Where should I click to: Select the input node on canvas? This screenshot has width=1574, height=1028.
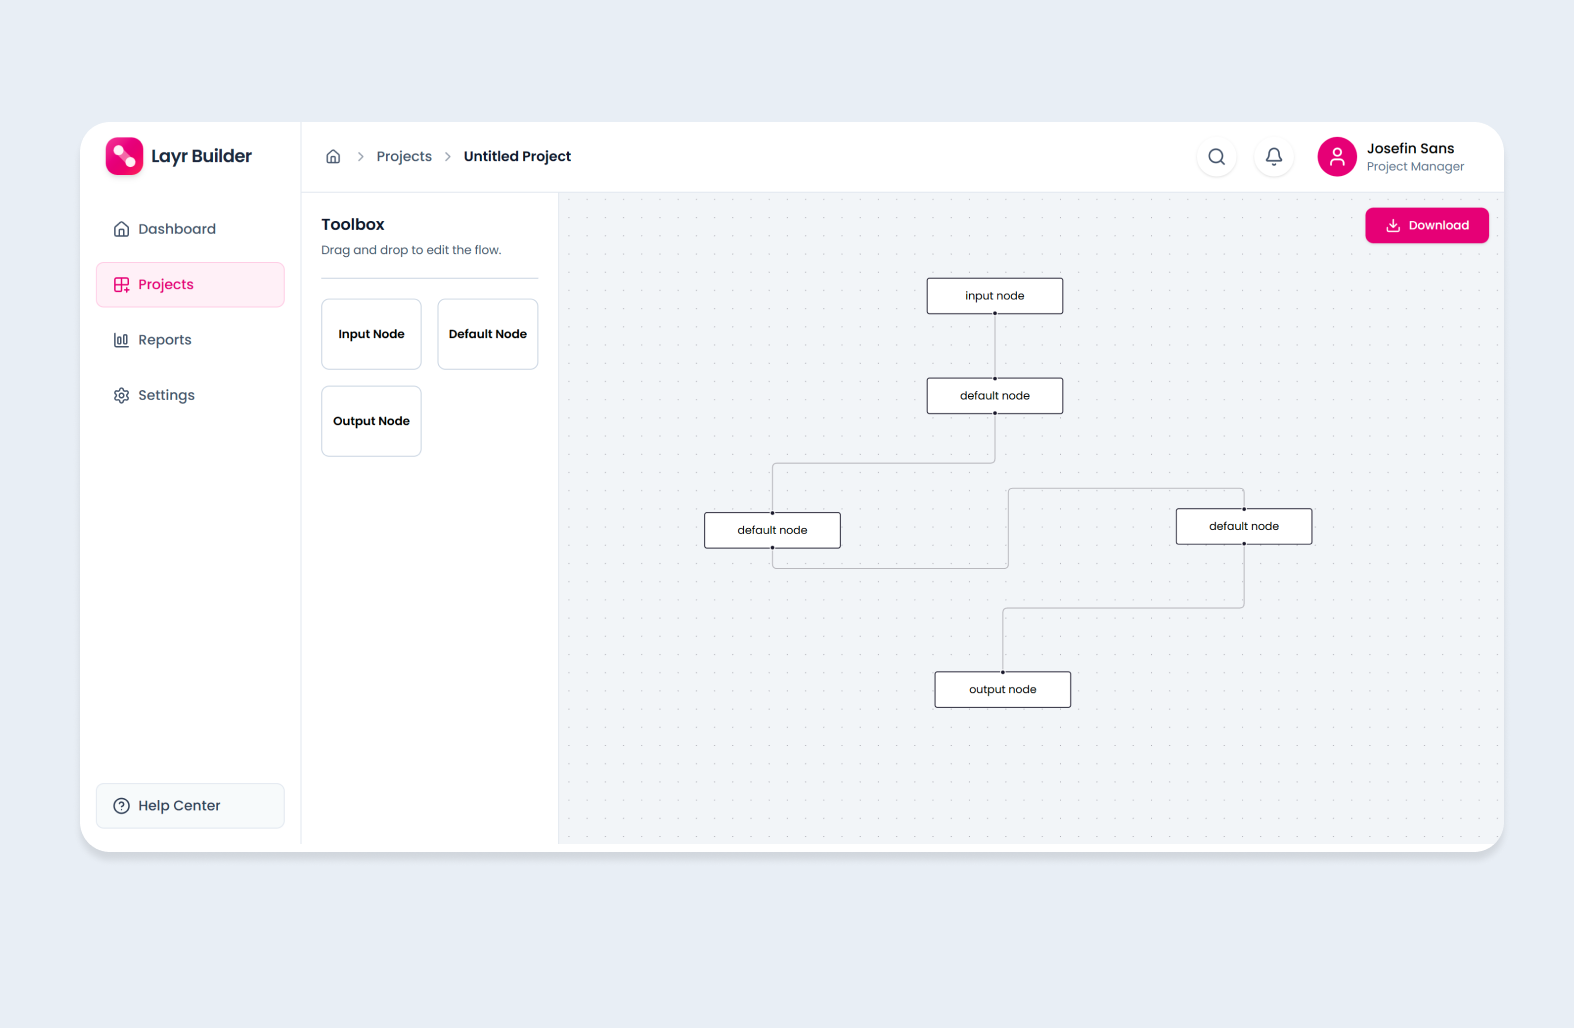pos(994,296)
